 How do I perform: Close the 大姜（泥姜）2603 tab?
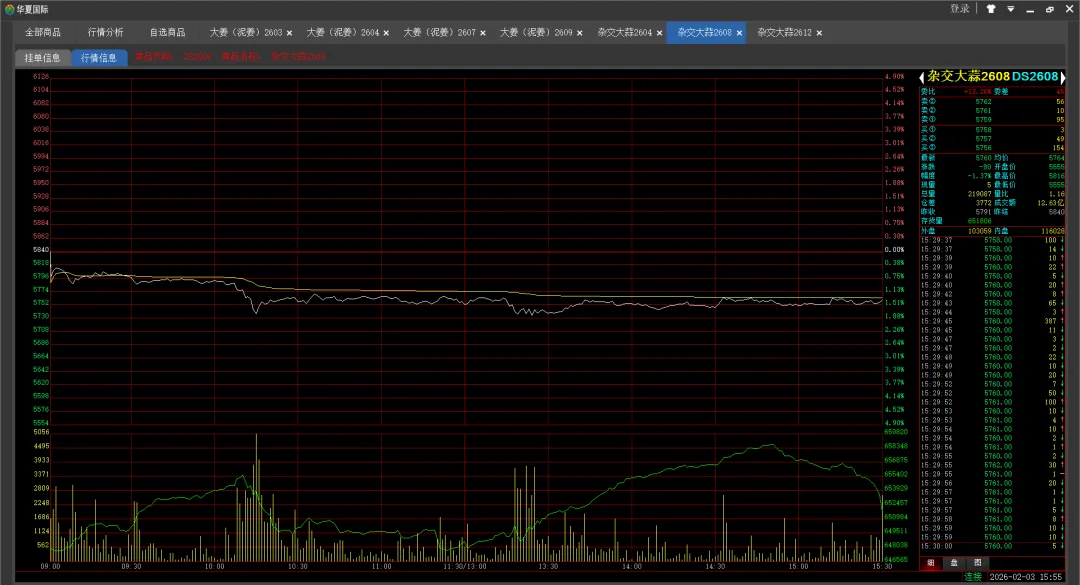click(289, 33)
